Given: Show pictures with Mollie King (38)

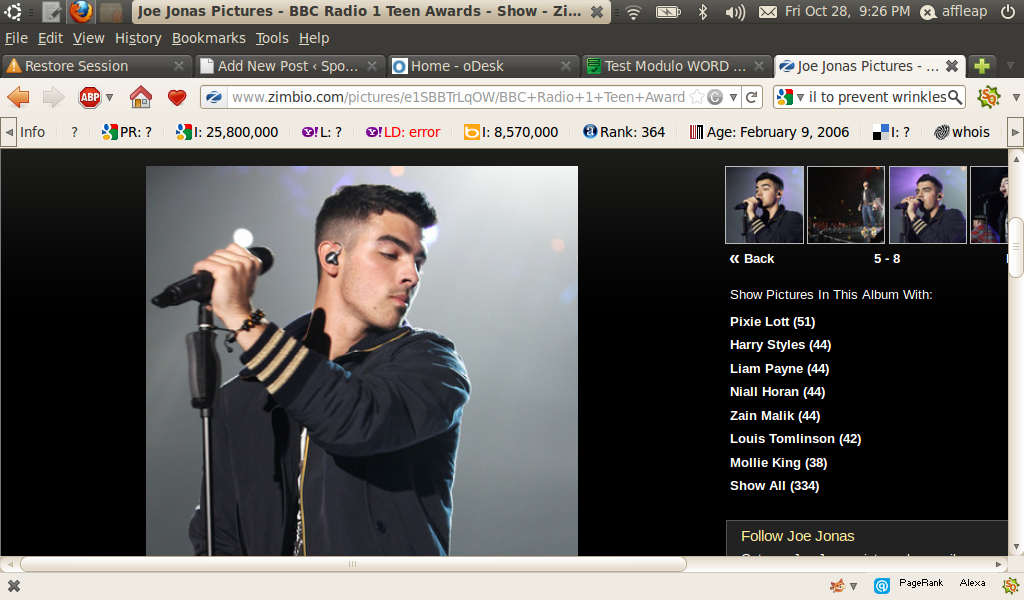Looking at the screenshot, I should [778, 462].
